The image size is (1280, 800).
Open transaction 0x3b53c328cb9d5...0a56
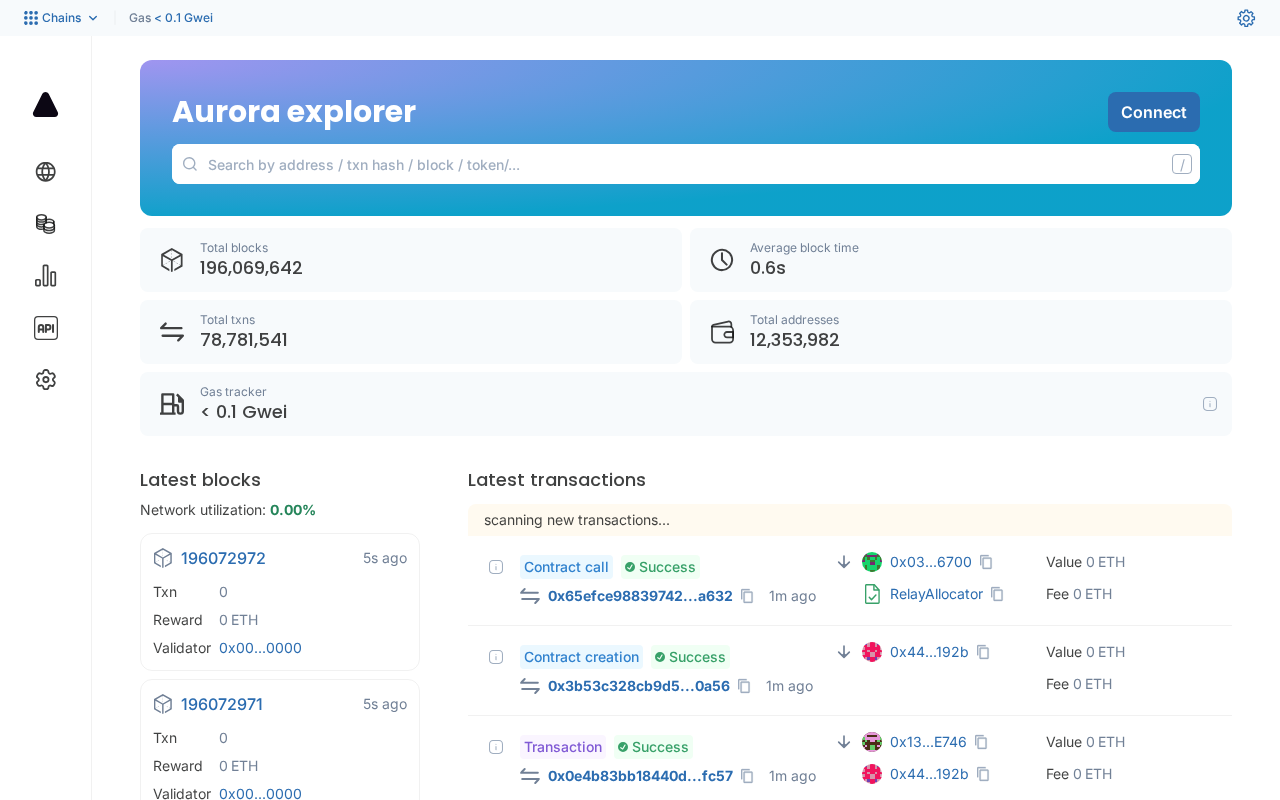pyautogui.click(x=638, y=686)
